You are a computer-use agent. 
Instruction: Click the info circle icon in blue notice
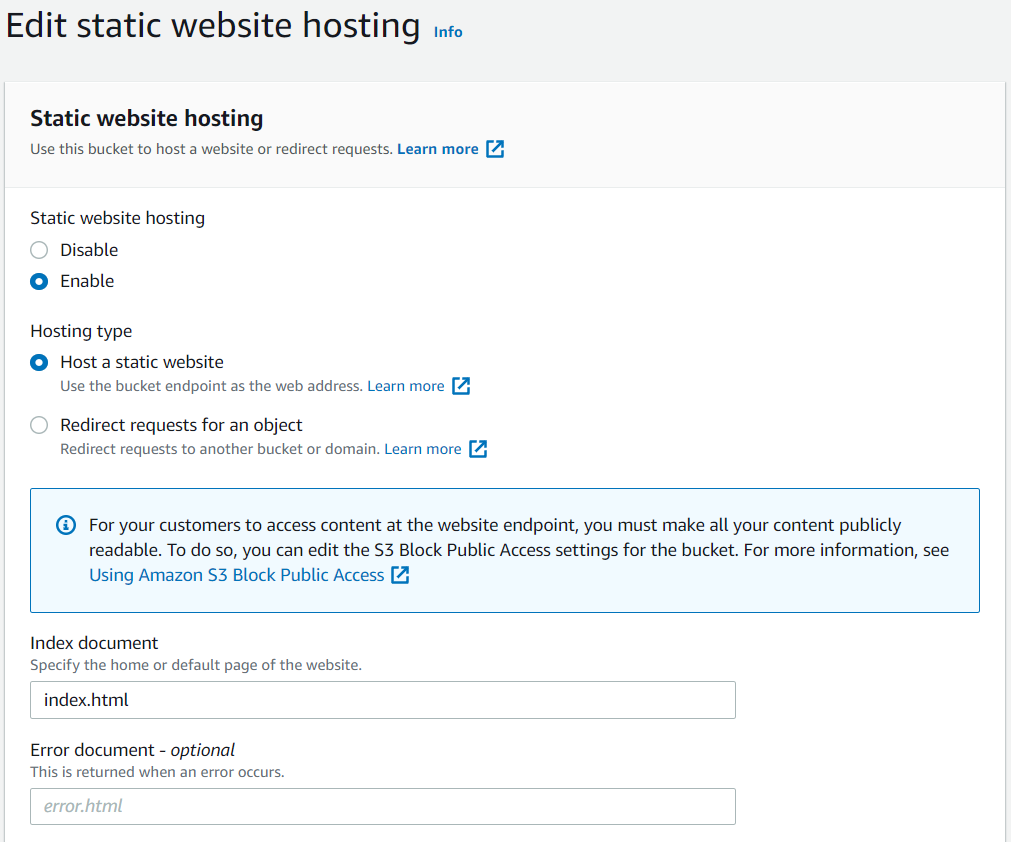tap(66, 525)
